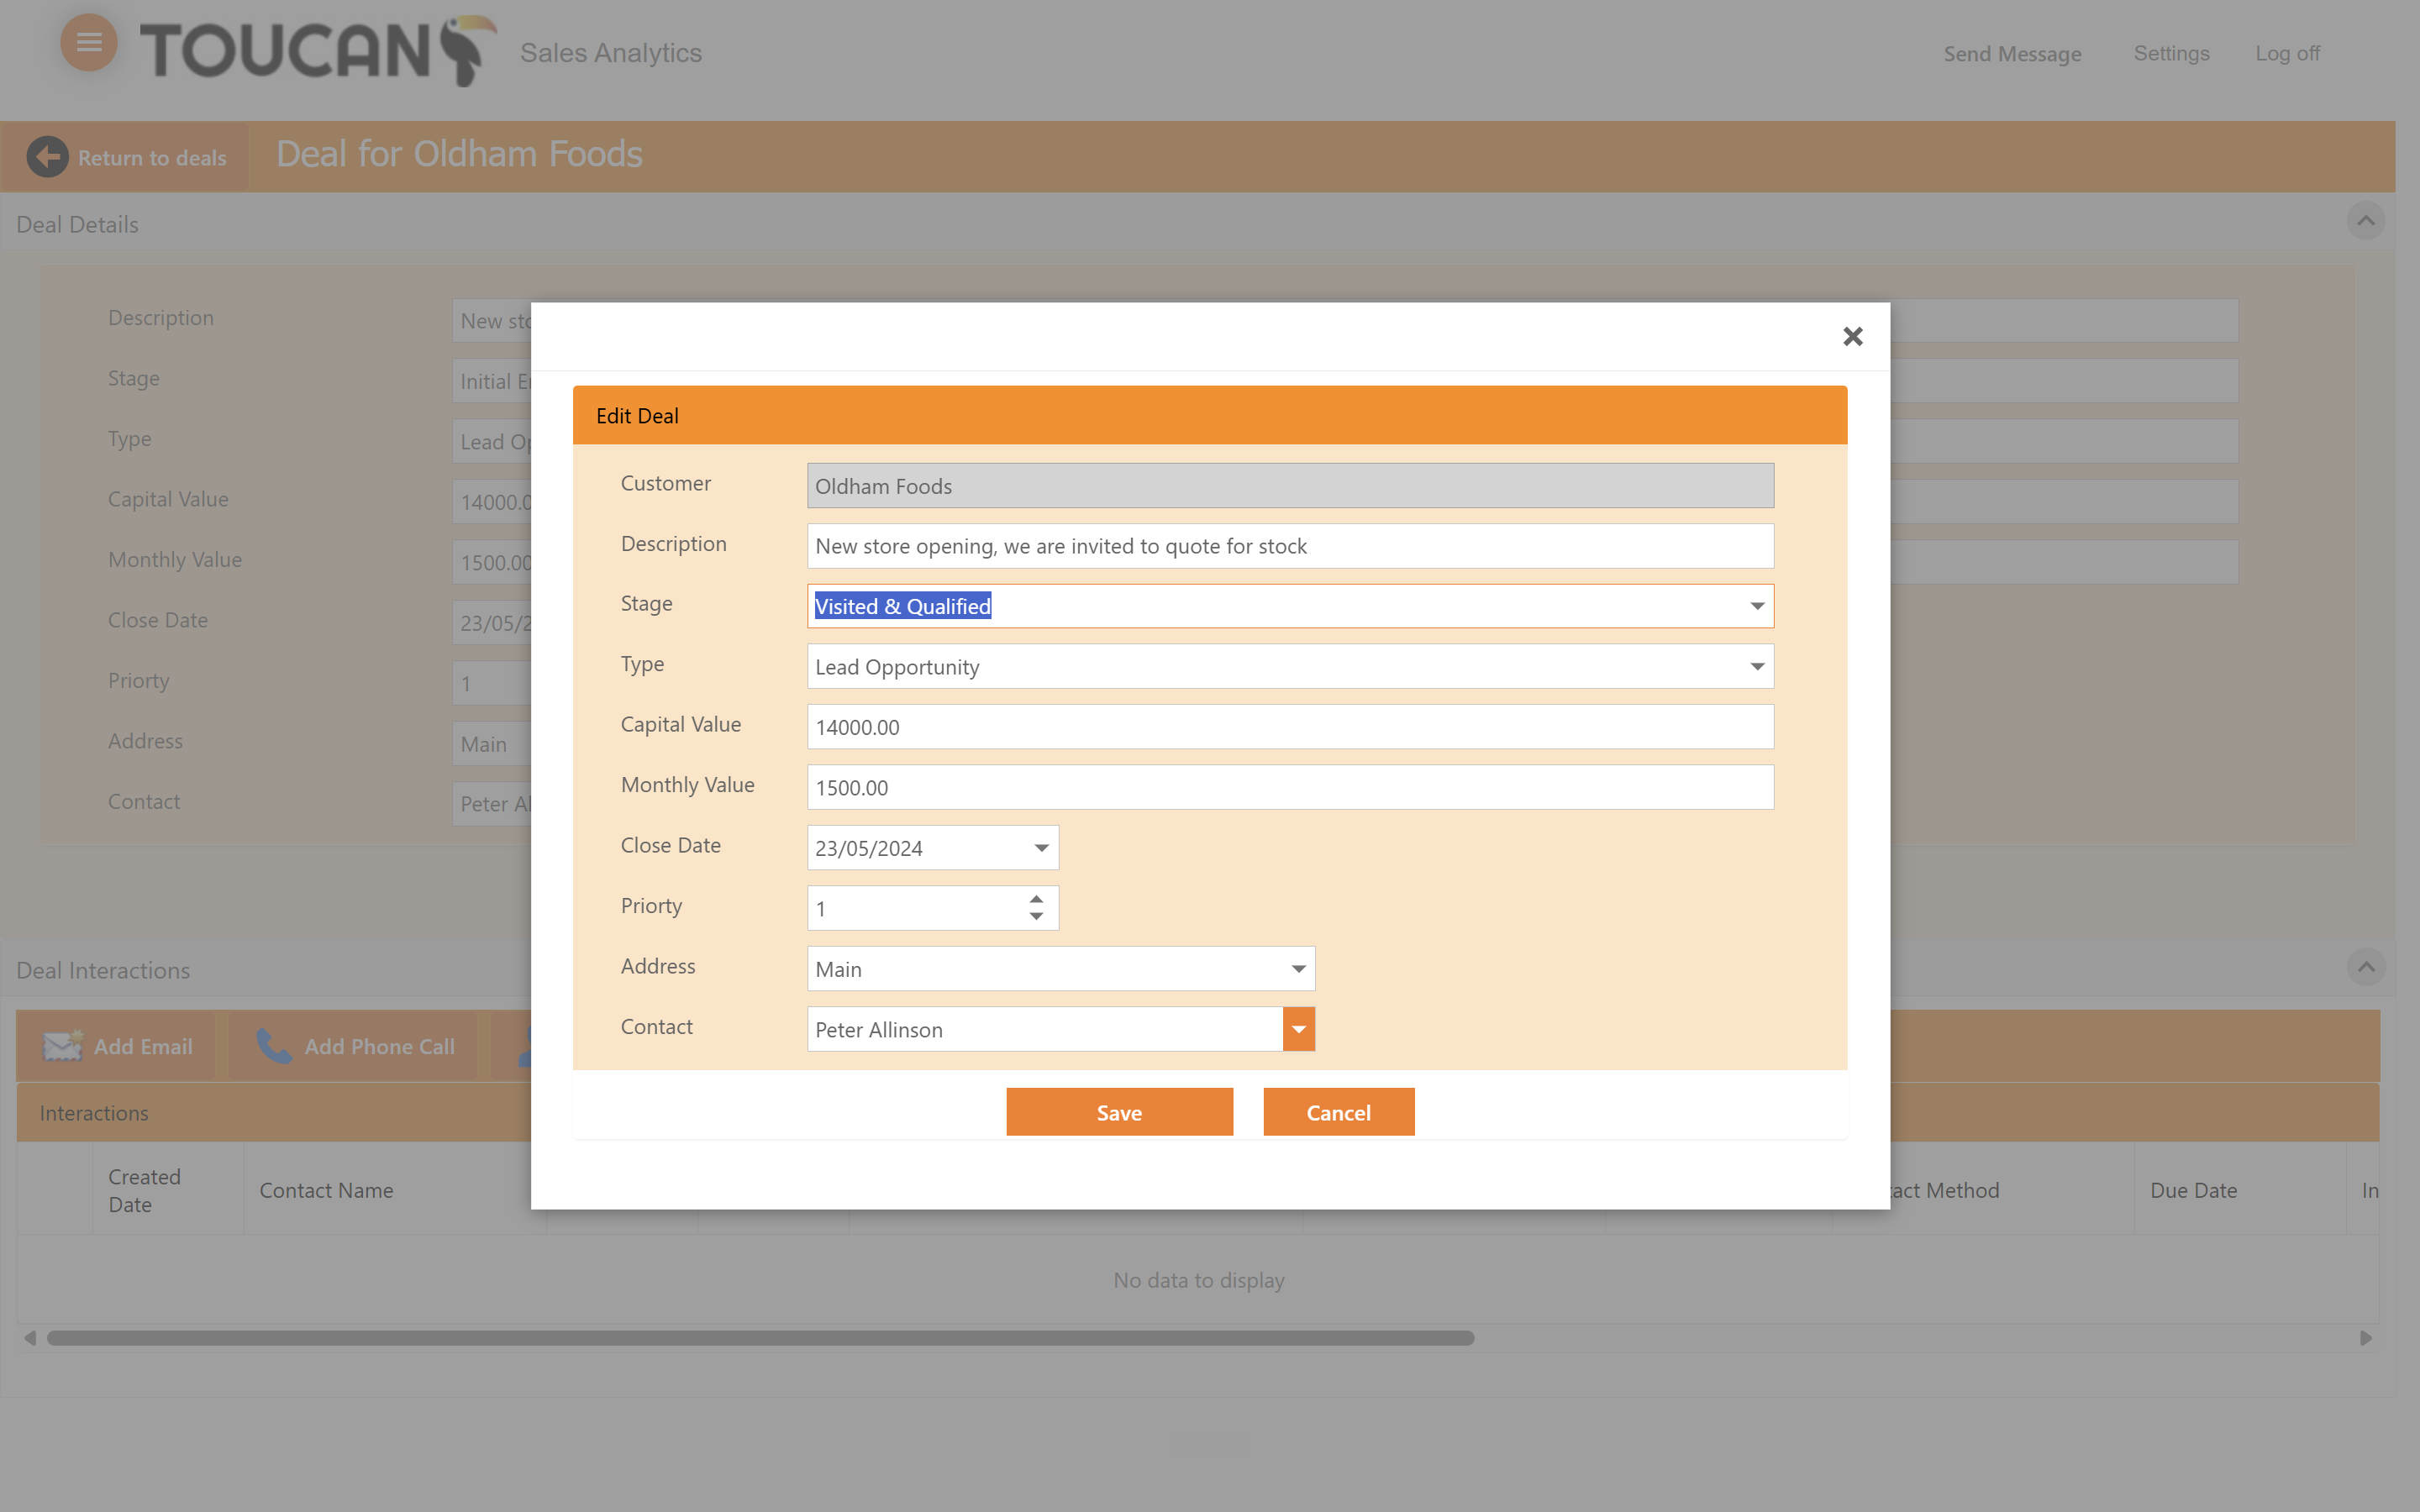Click the Edit Deal header title
Screen dimensions: 2420x1512
637,416
